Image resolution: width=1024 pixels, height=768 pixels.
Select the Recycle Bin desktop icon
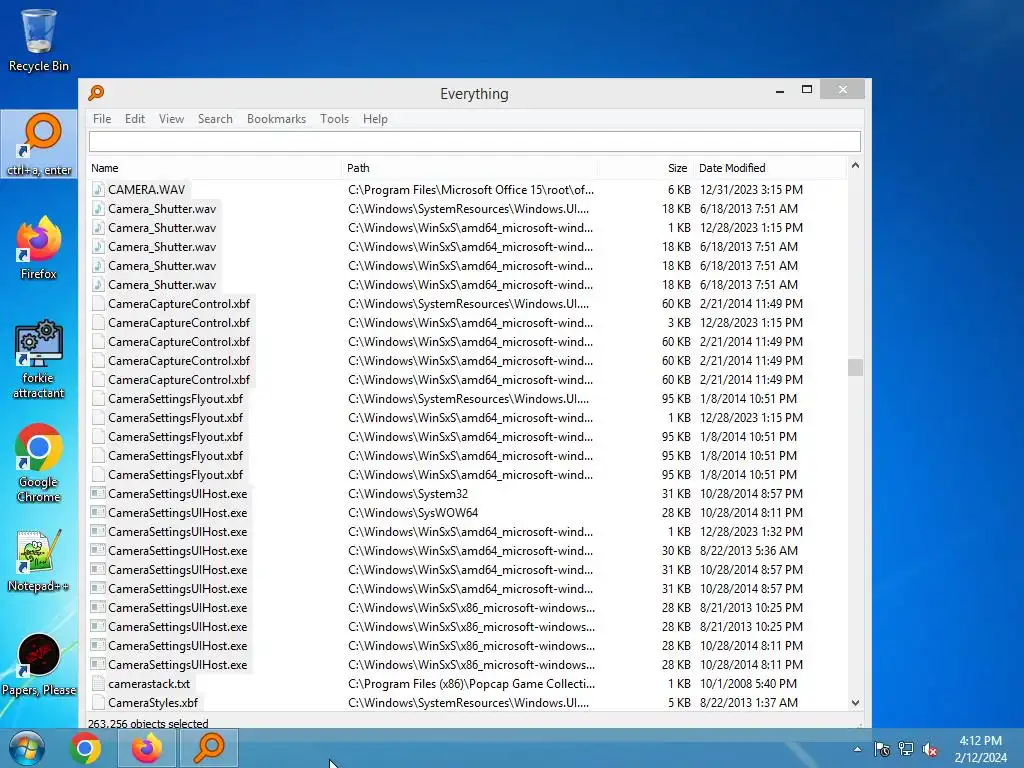click(39, 39)
